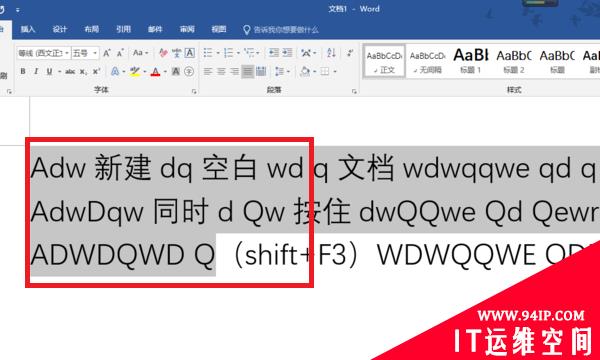The width and height of the screenshot is (600, 360).
Task: Open Font dialog launcher
Action: point(194,91)
